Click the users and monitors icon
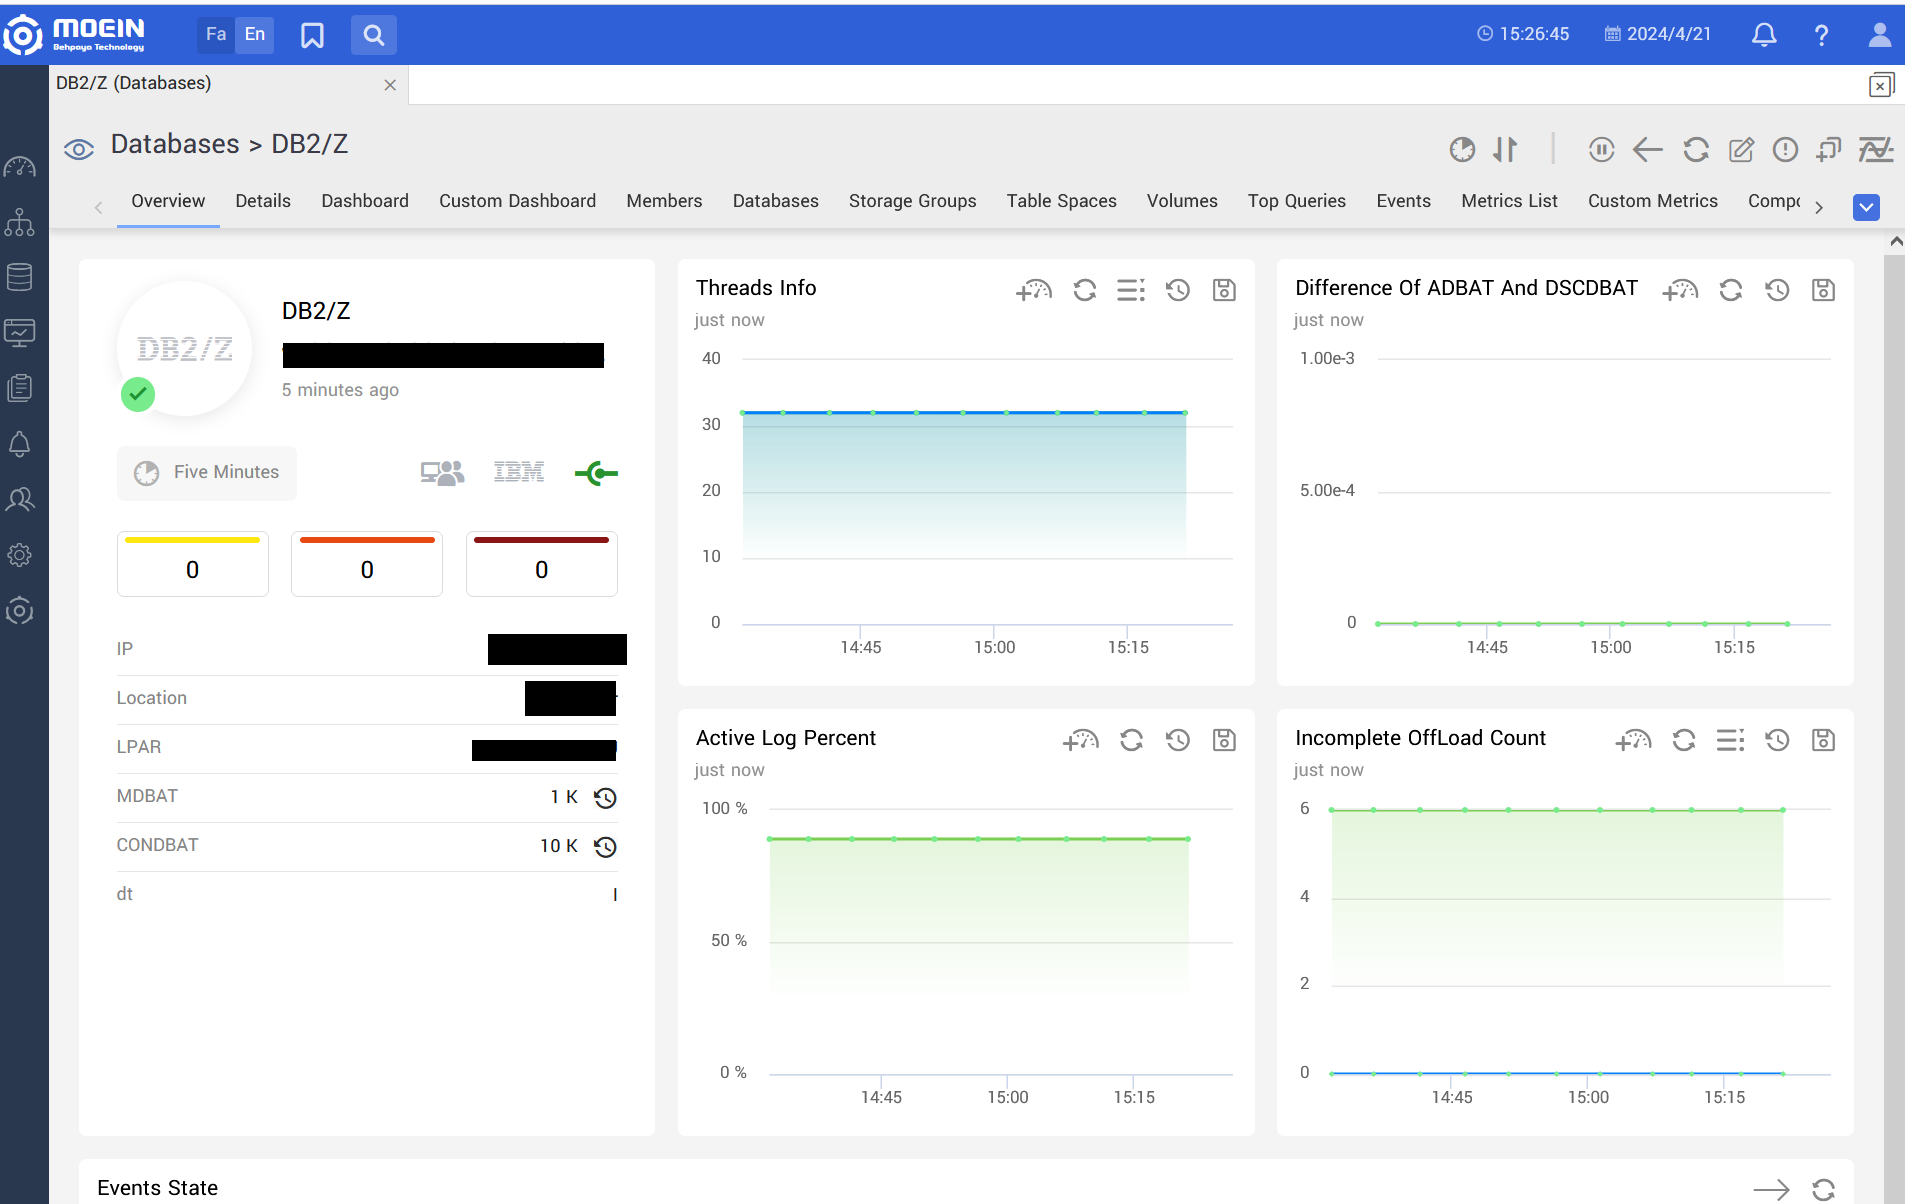 coord(442,473)
